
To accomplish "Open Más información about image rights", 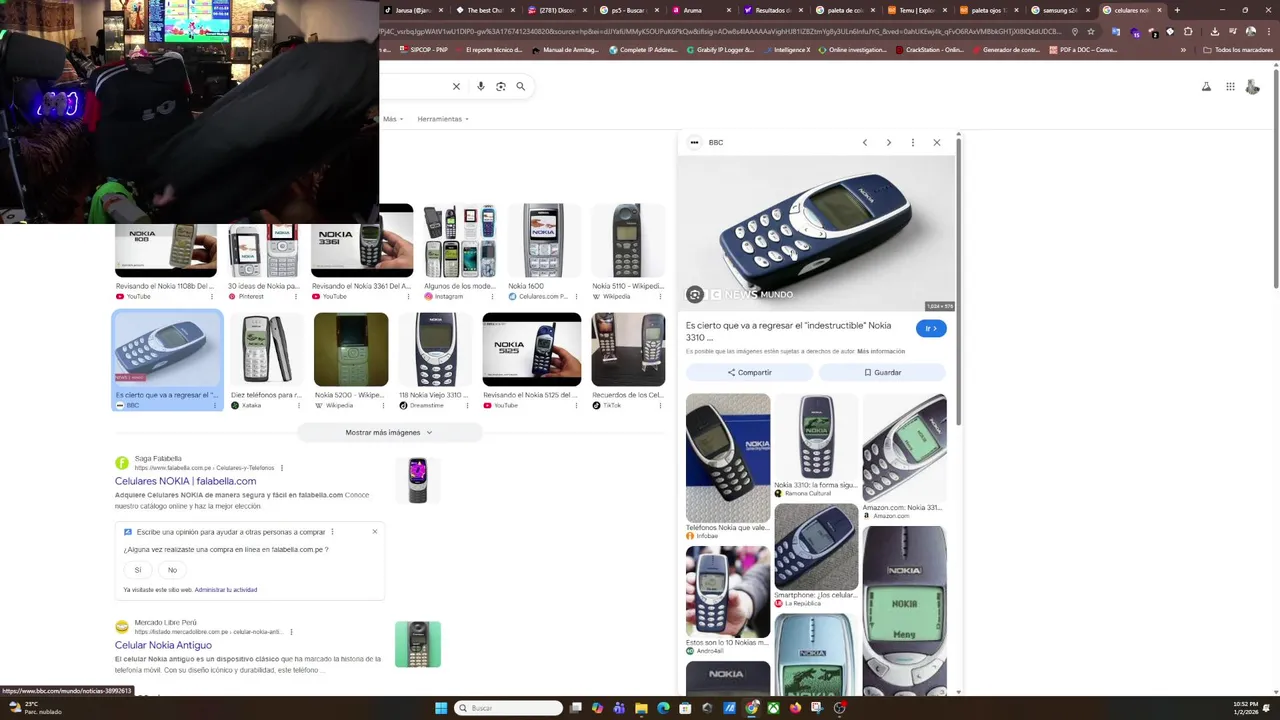I will 881,352.
